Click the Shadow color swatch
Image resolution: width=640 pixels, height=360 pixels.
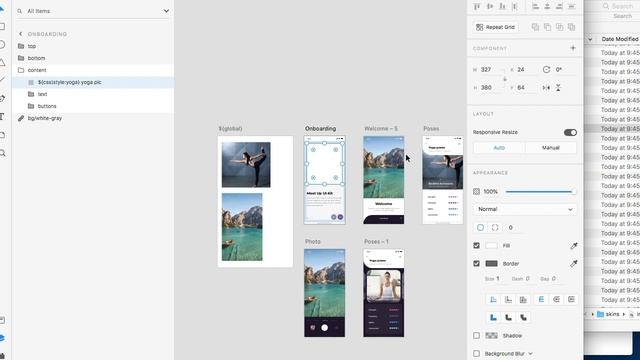(491, 336)
